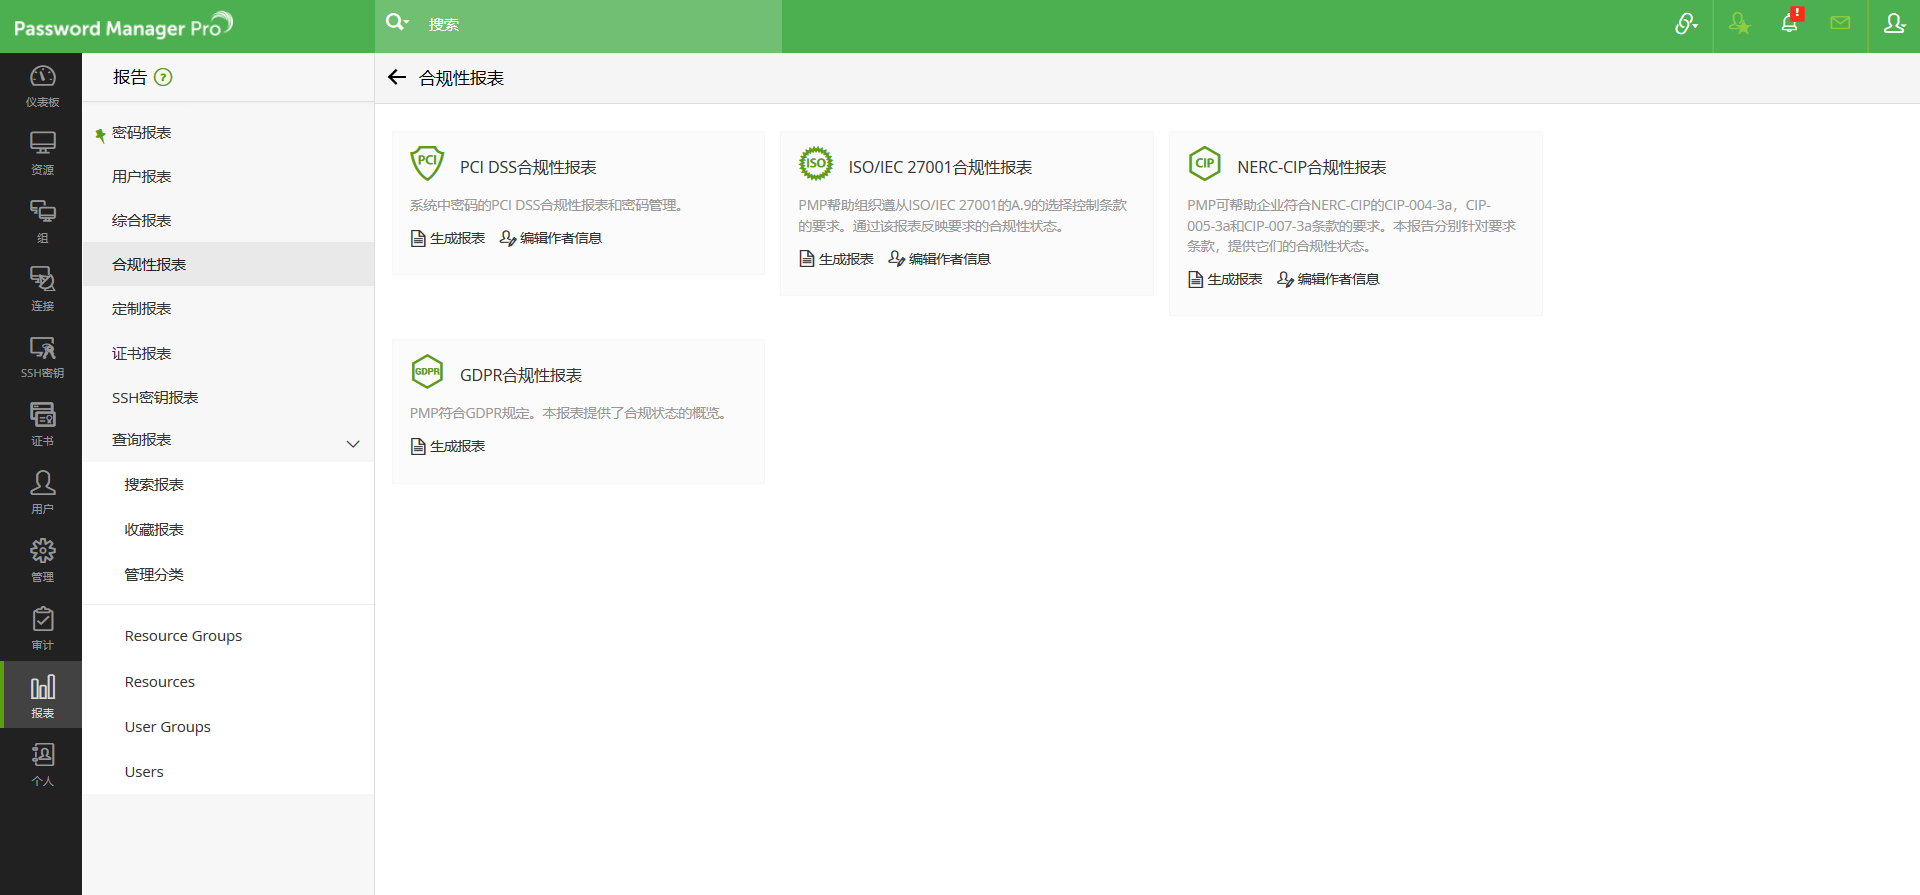This screenshot has height=895, width=1920.
Task: Collapse the 查询报表 section chevron
Action: pos(353,443)
